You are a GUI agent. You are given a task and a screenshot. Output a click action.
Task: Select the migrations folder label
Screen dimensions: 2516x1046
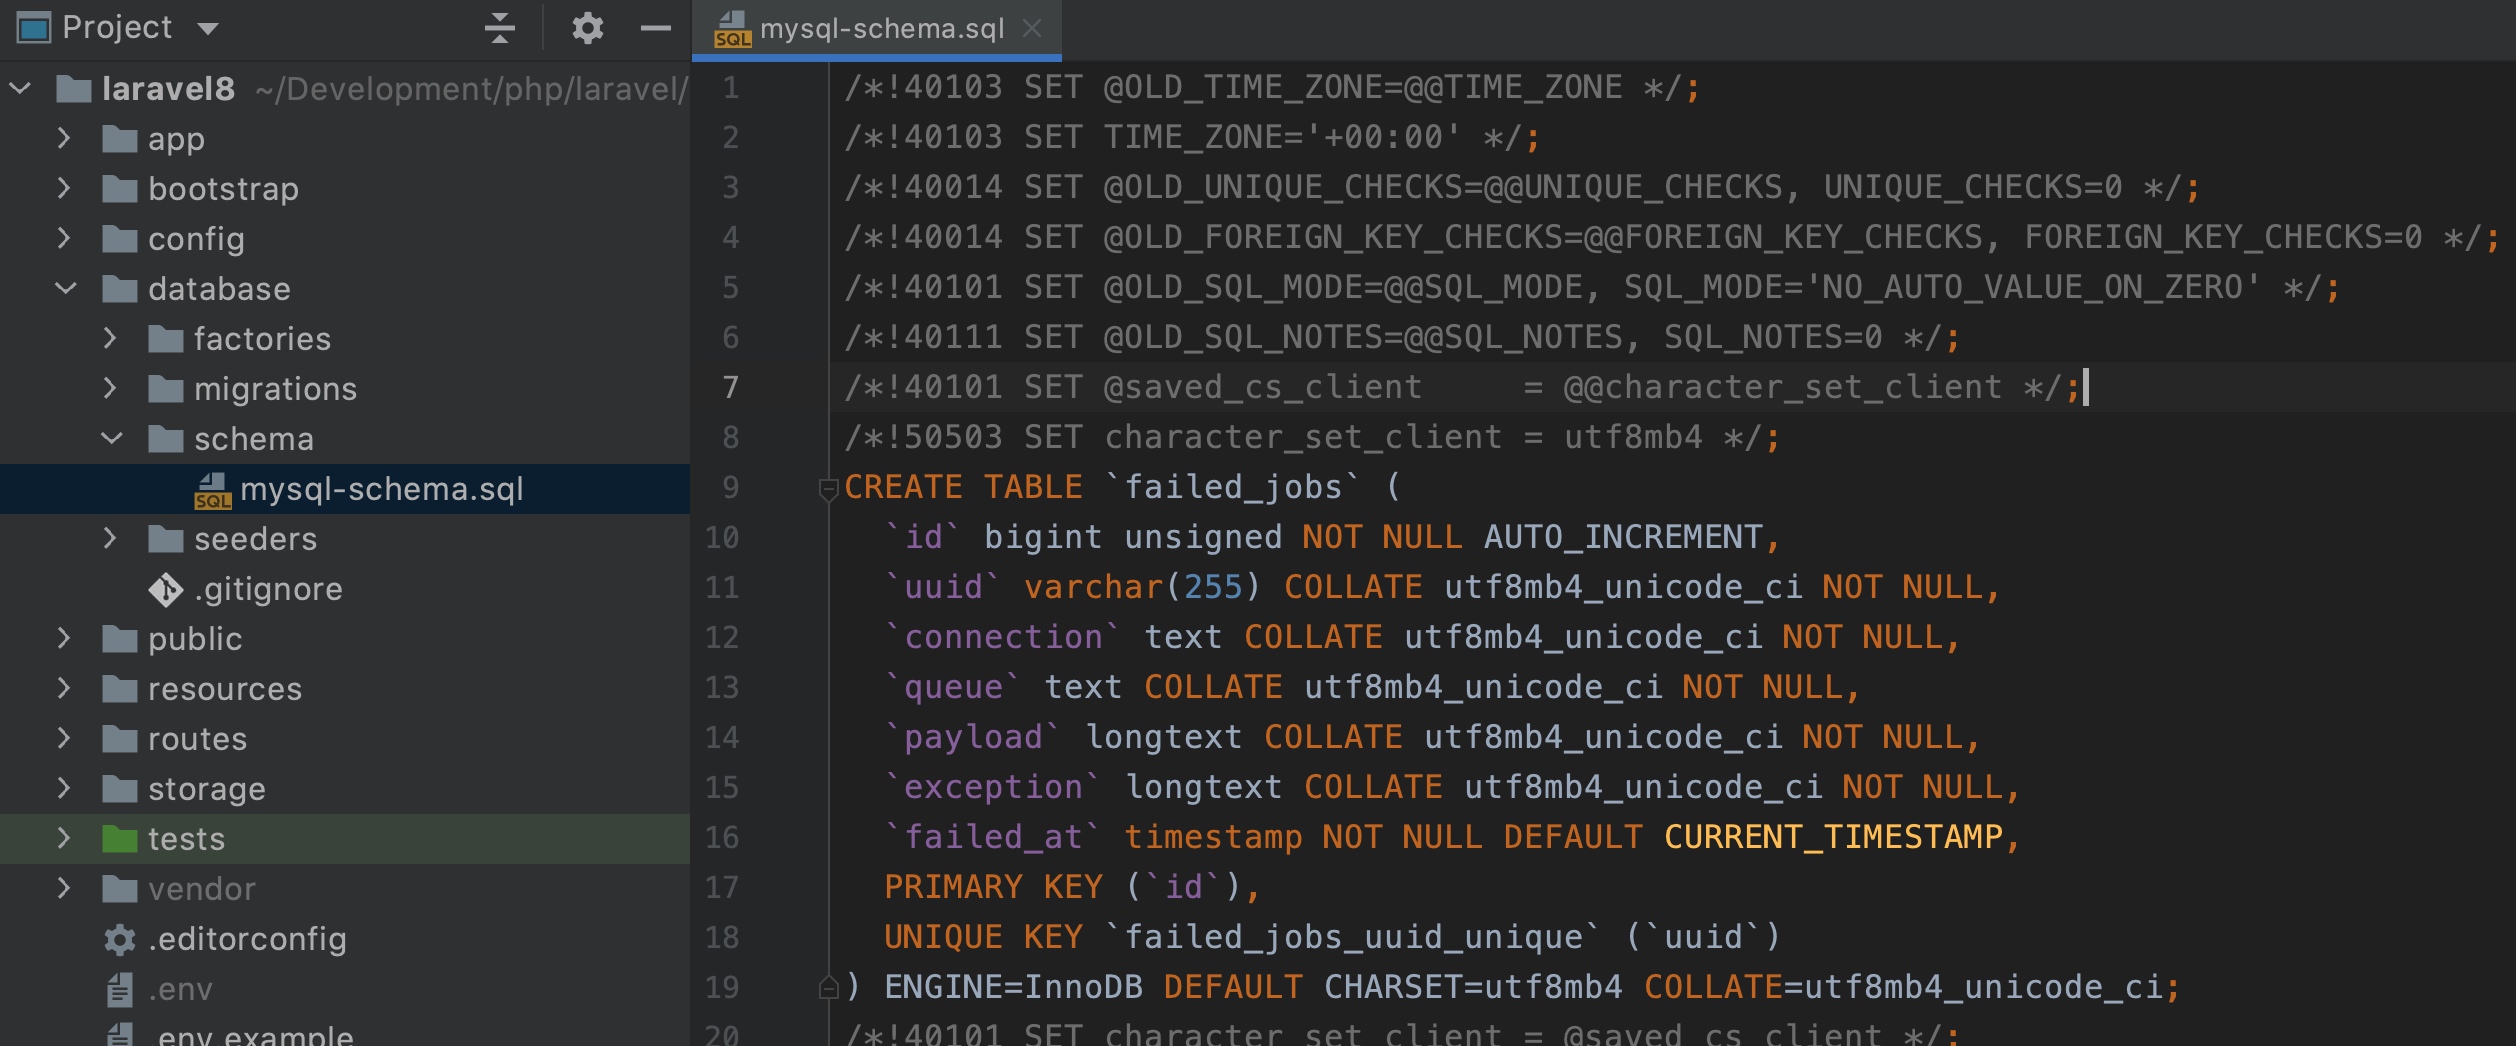[275, 388]
